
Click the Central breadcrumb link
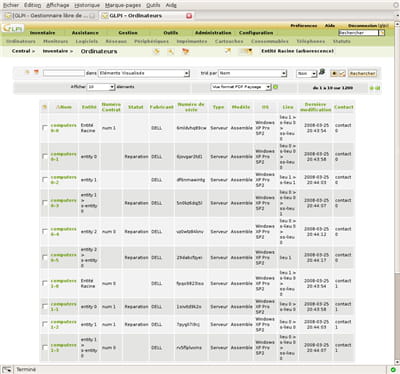click(x=21, y=51)
